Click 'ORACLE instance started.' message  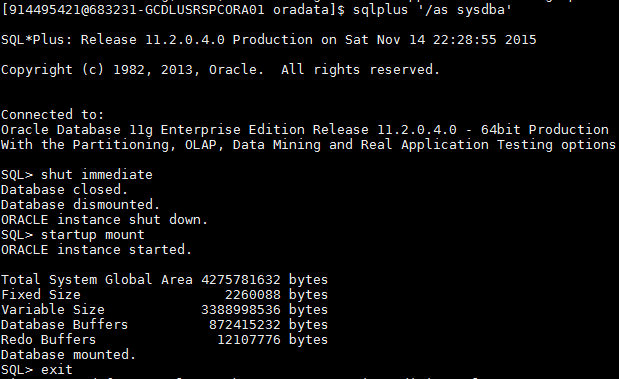click(96, 250)
